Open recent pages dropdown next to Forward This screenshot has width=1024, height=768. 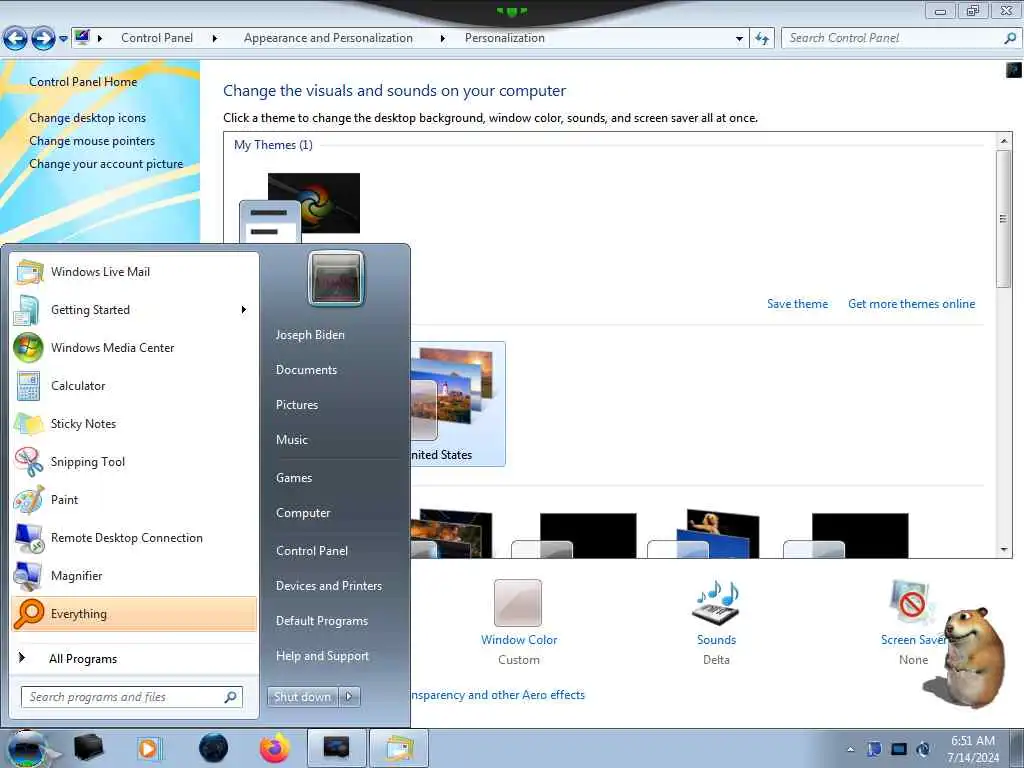(x=63, y=39)
